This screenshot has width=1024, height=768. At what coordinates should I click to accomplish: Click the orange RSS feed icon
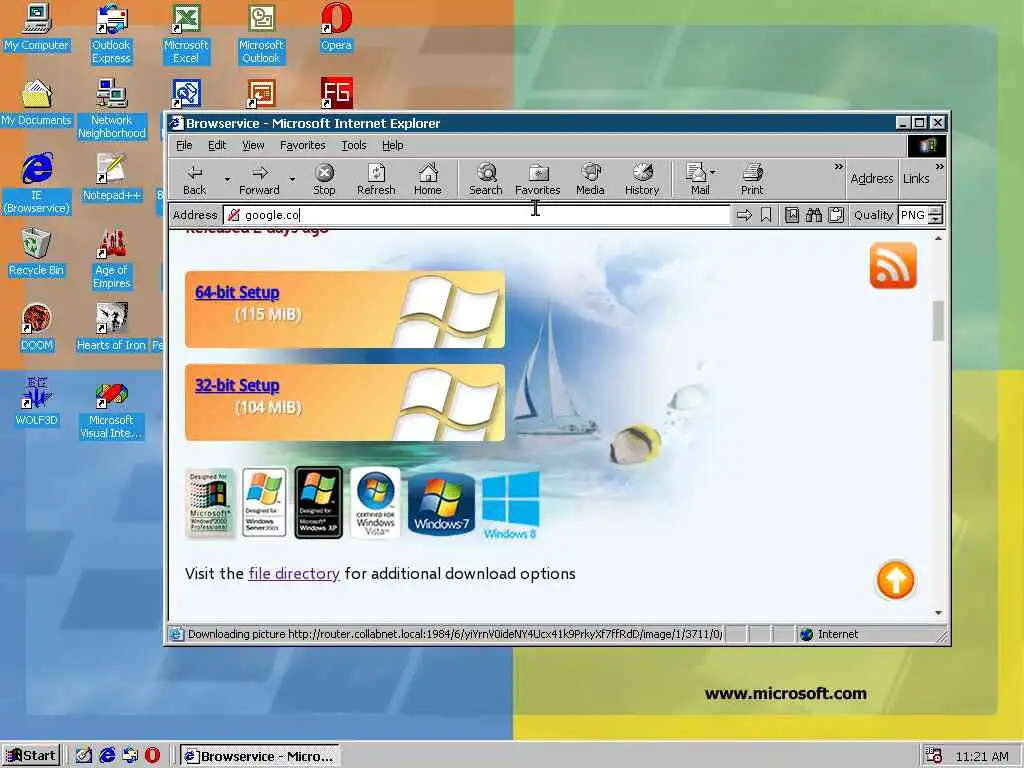point(893,265)
